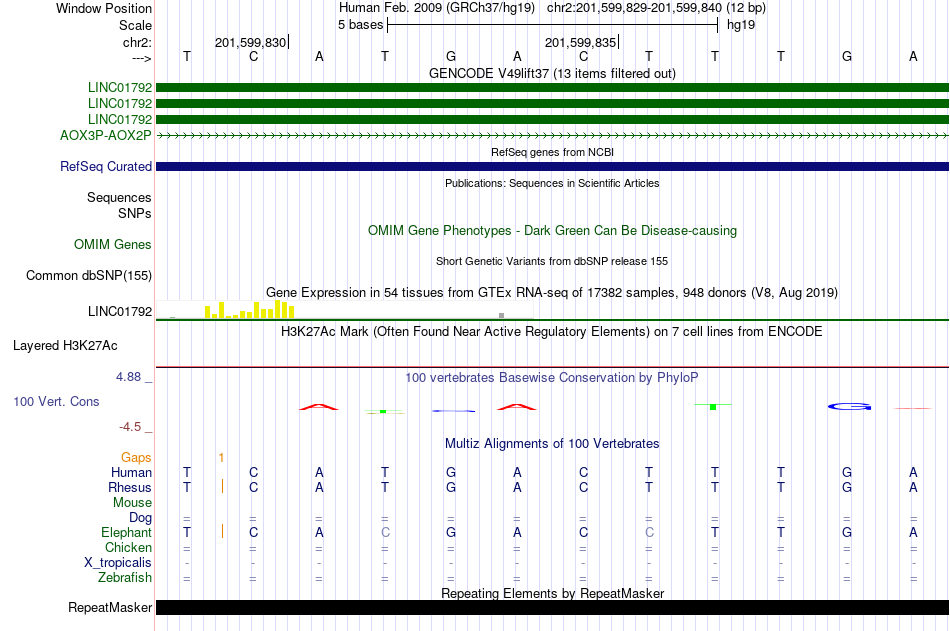
Task: Click the yellow GTEx expression bar chart
Action: [x=250, y=310]
